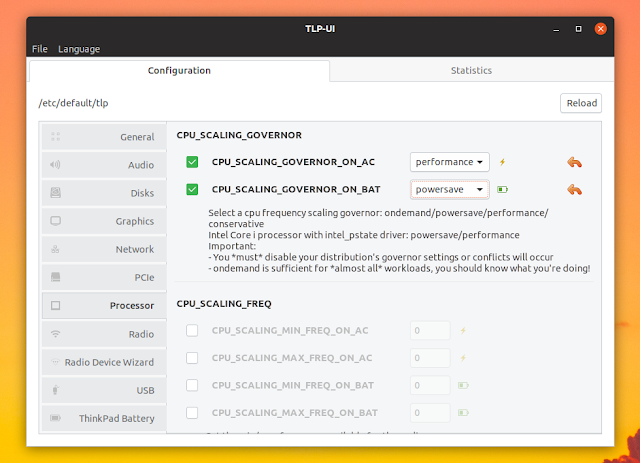Image resolution: width=640 pixels, height=463 pixels.
Task: Enable the CPU_SCALING_MIN_FREQ_ON_AC checkbox
Action: (192, 330)
